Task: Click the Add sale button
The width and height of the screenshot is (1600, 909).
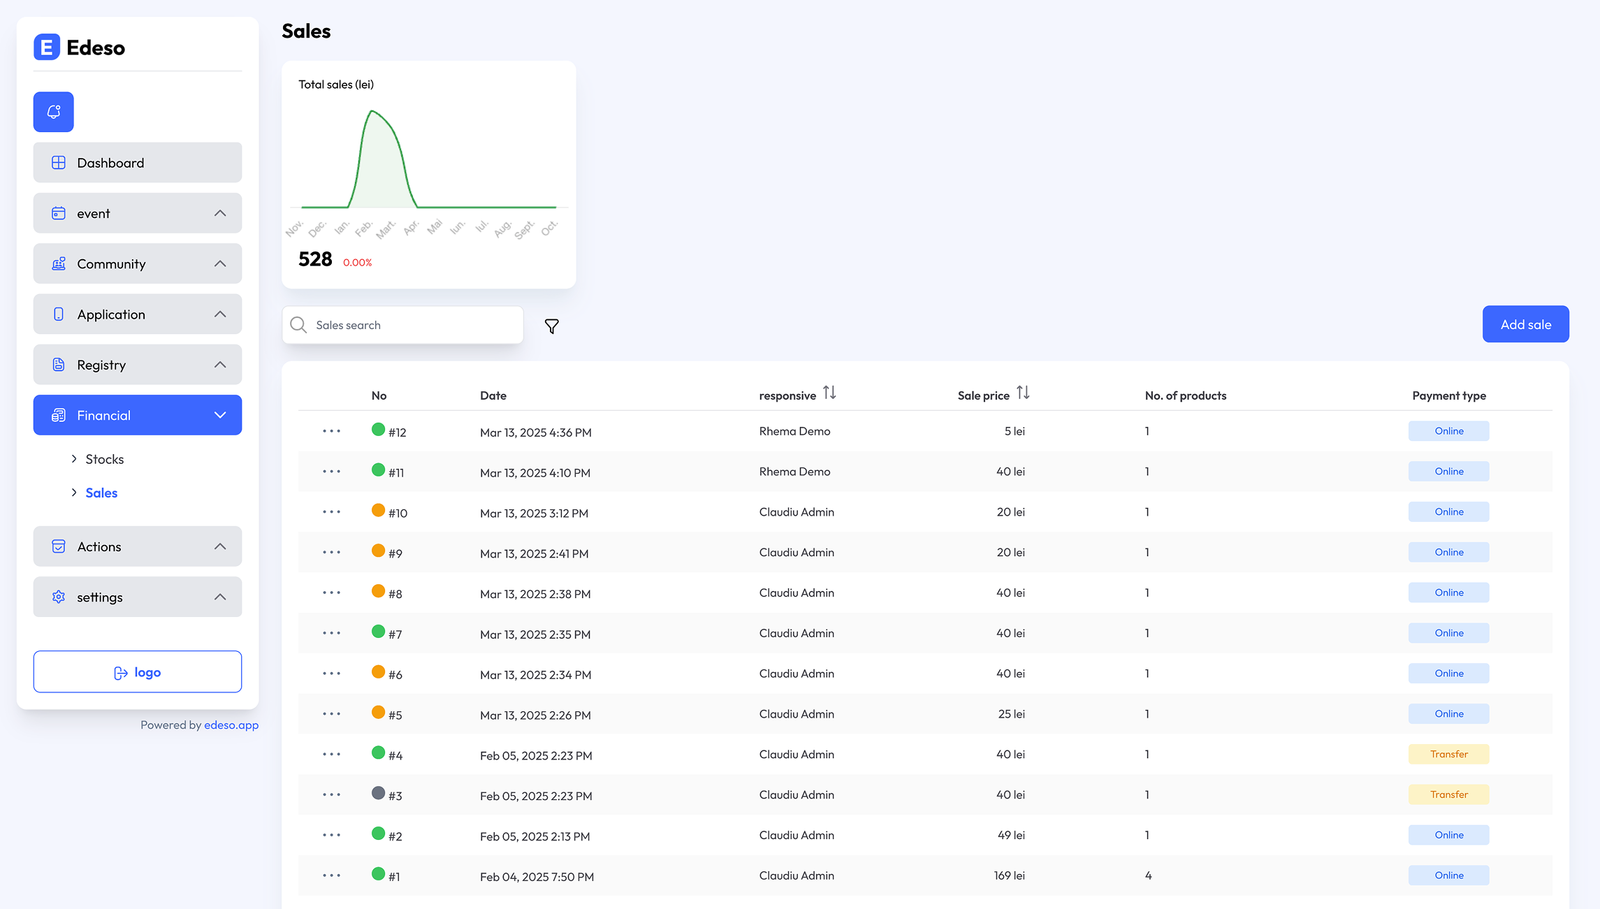Action: 1525,324
